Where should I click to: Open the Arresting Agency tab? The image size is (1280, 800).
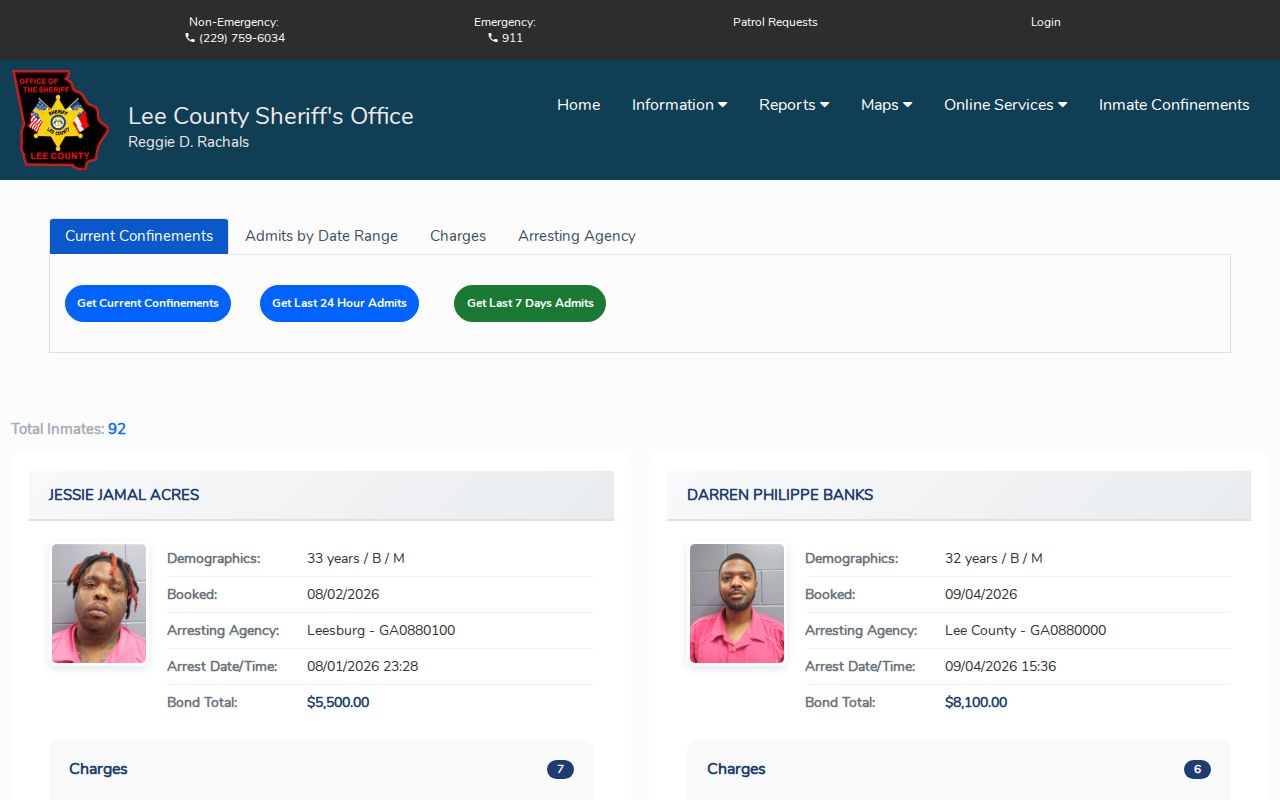click(x=577, y=236)
